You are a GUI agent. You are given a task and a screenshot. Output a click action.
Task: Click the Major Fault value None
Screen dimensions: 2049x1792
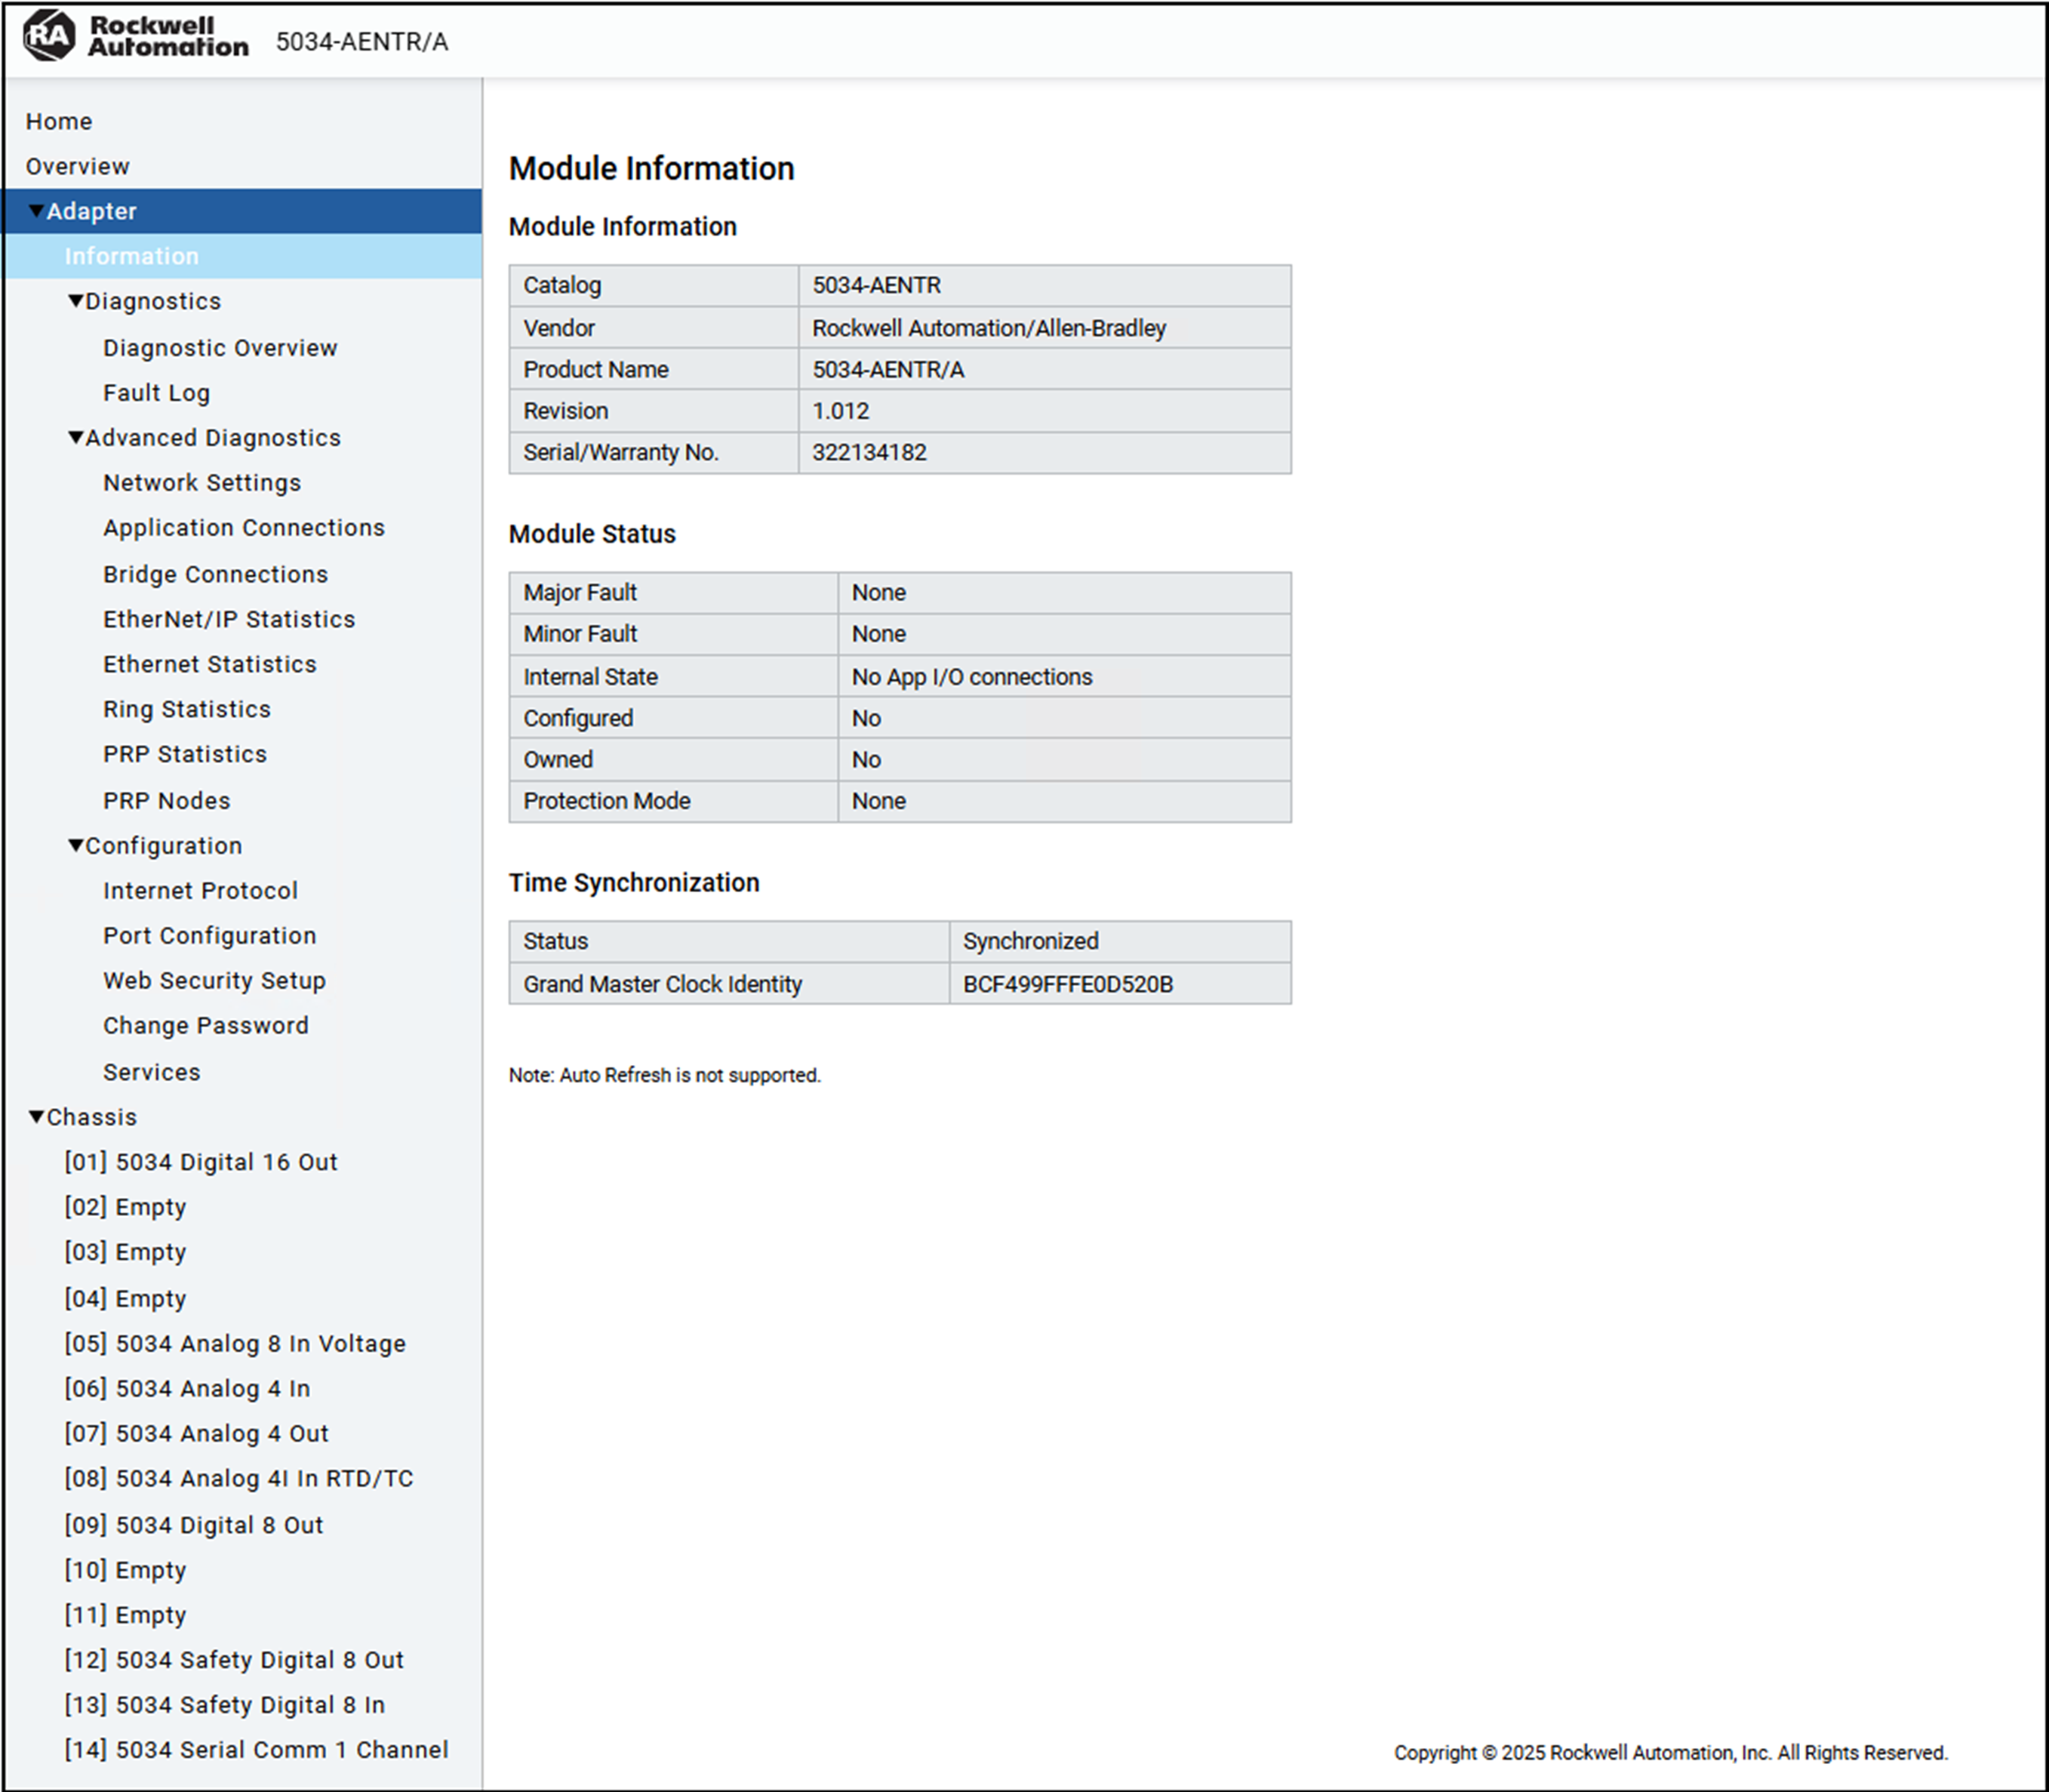tap(879, 592)
